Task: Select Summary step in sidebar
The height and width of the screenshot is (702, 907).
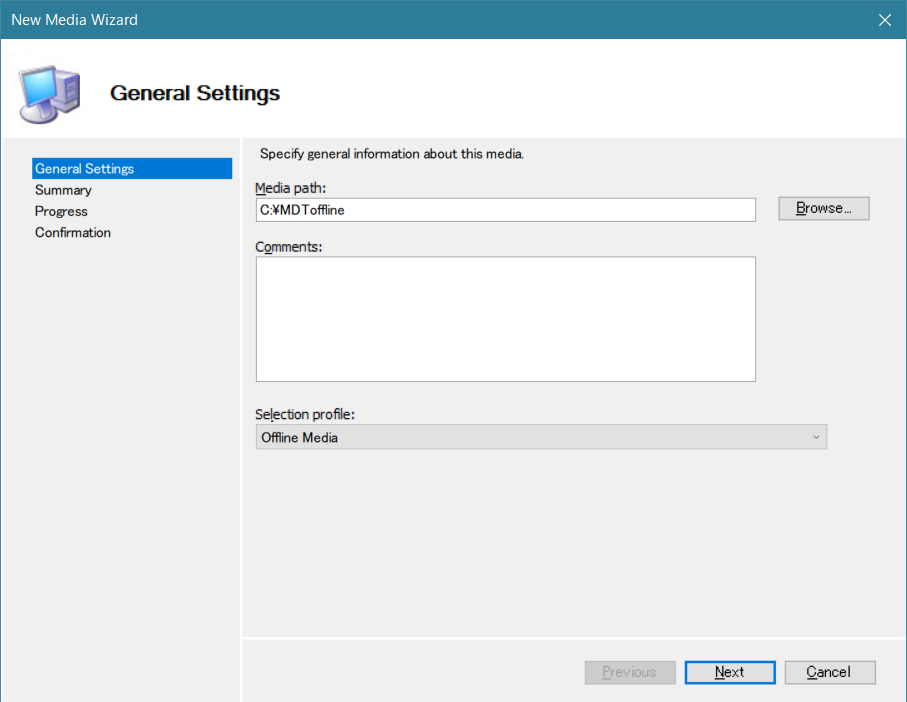Action: (63, 190)
